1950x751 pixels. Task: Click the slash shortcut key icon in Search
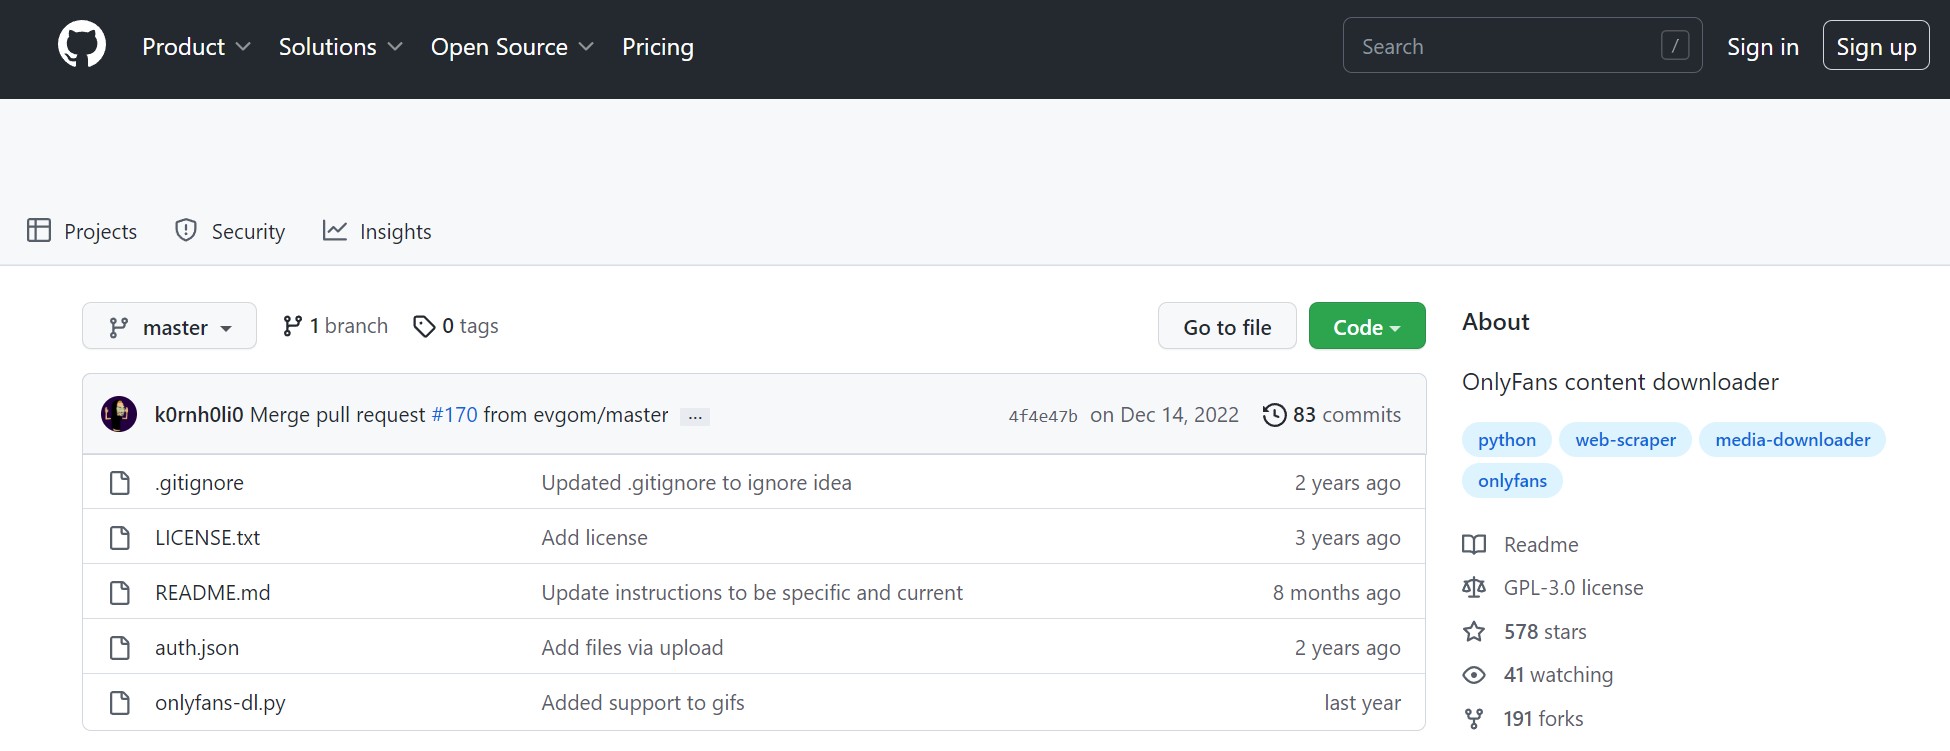tap(1675, 45)
